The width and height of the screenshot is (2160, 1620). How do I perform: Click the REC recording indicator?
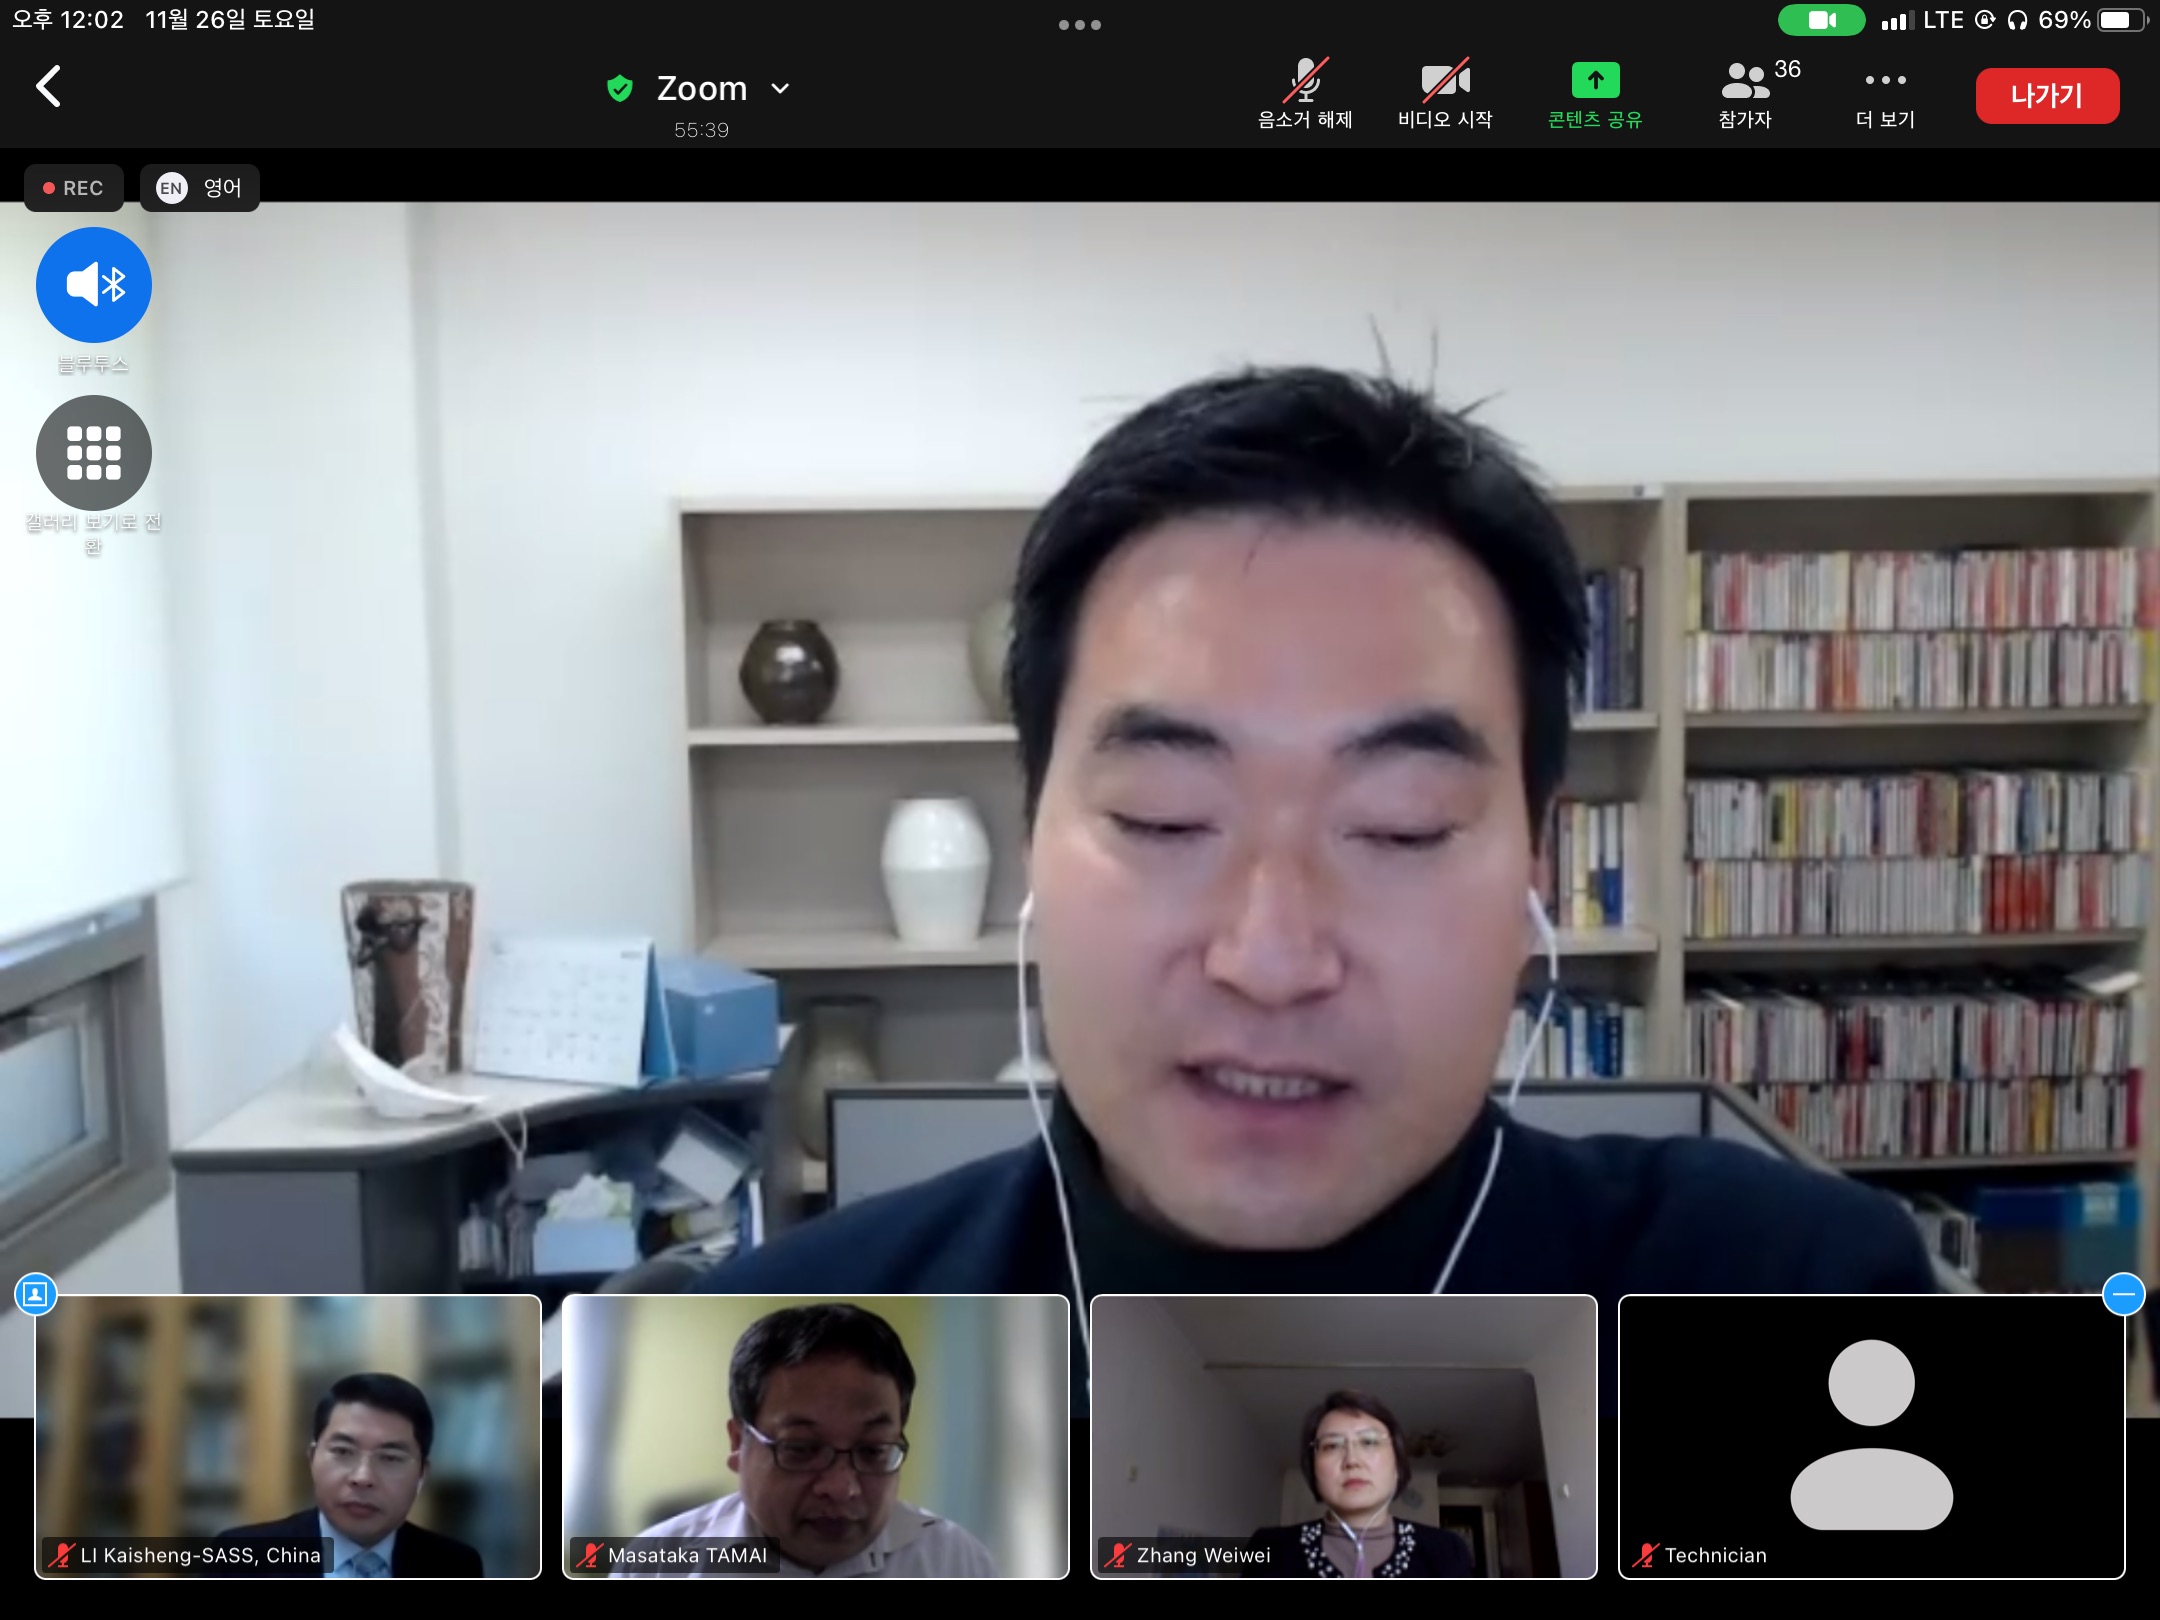click(74, 188)
